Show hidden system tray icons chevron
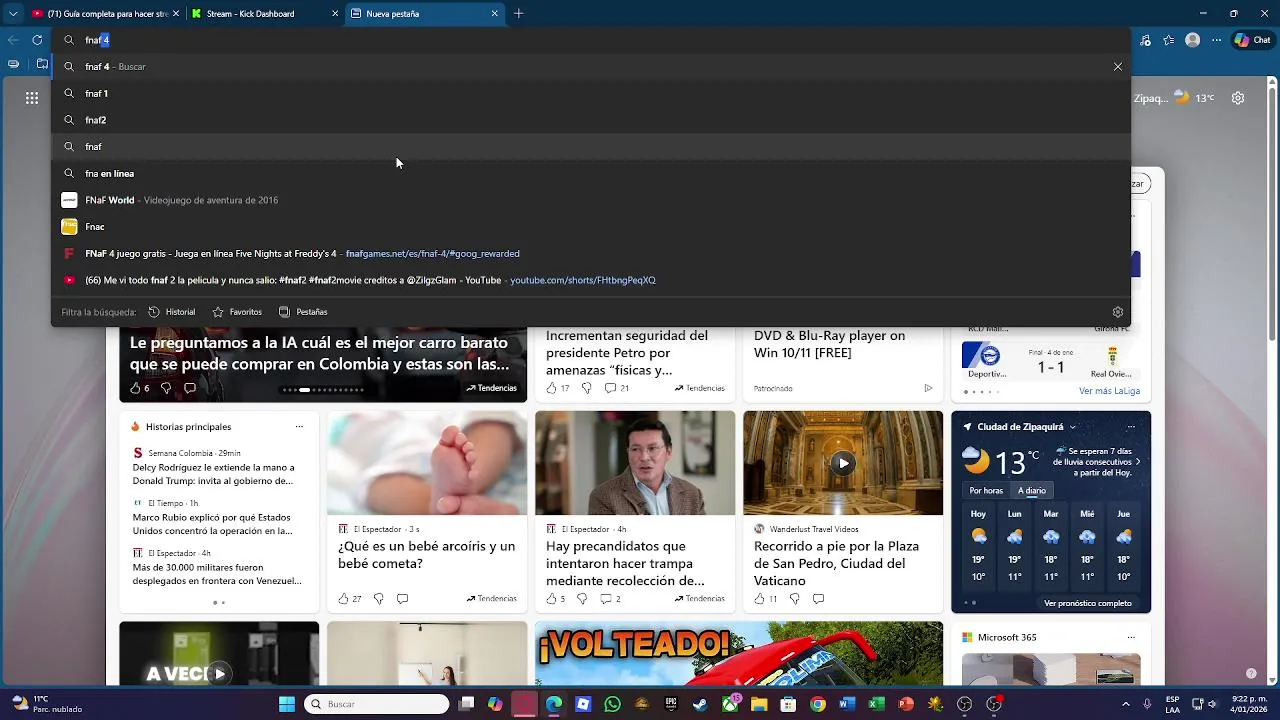Viewport: 1280px width, 720px height. click(x=1125, y=704)
